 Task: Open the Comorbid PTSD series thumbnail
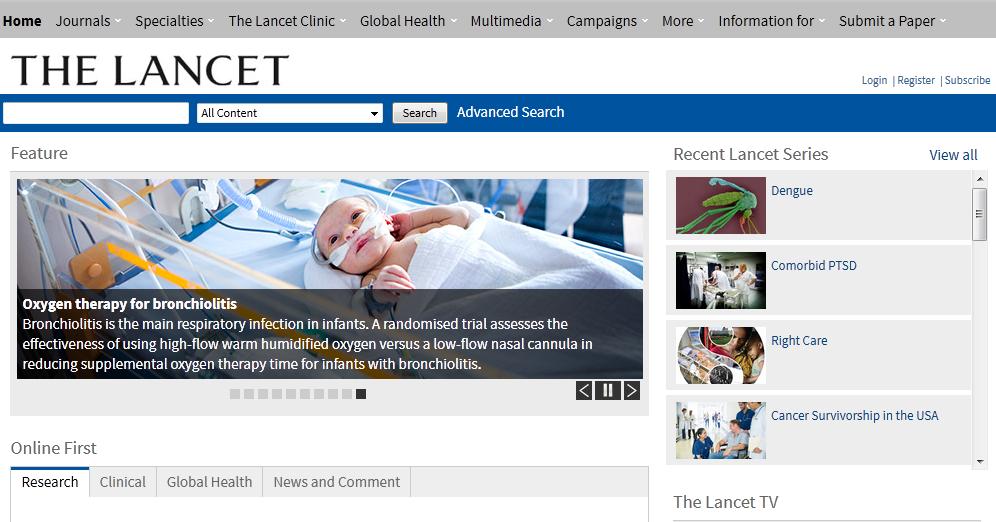[720, 280]
